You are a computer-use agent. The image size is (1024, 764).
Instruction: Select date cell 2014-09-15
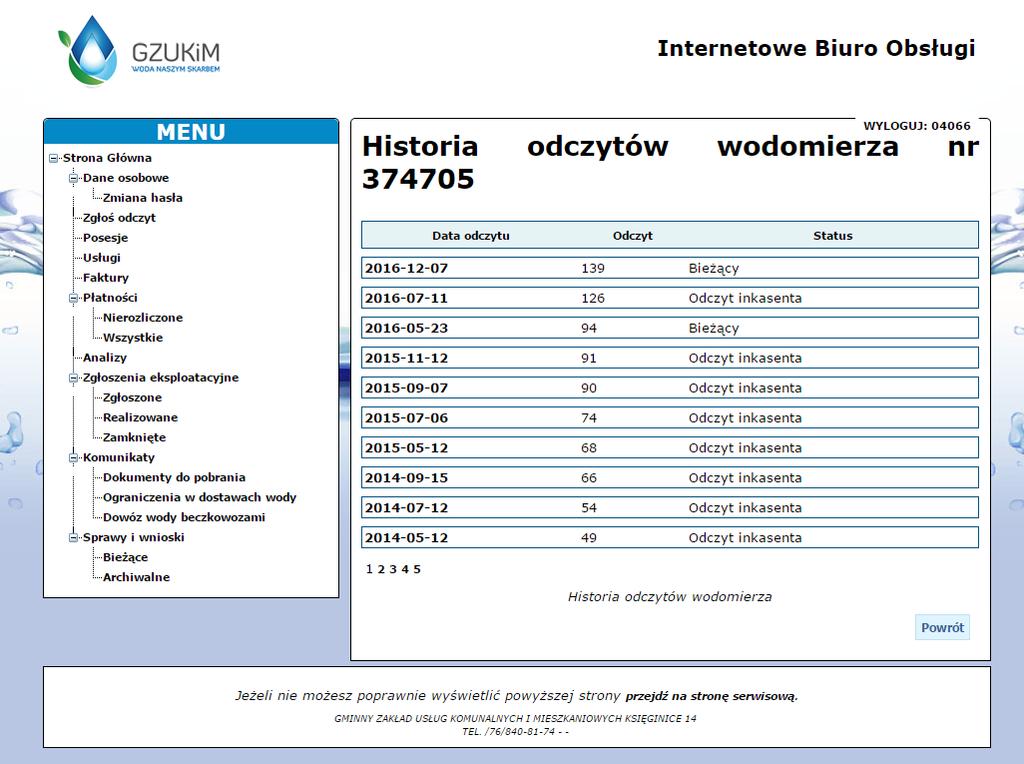point(406,479)
